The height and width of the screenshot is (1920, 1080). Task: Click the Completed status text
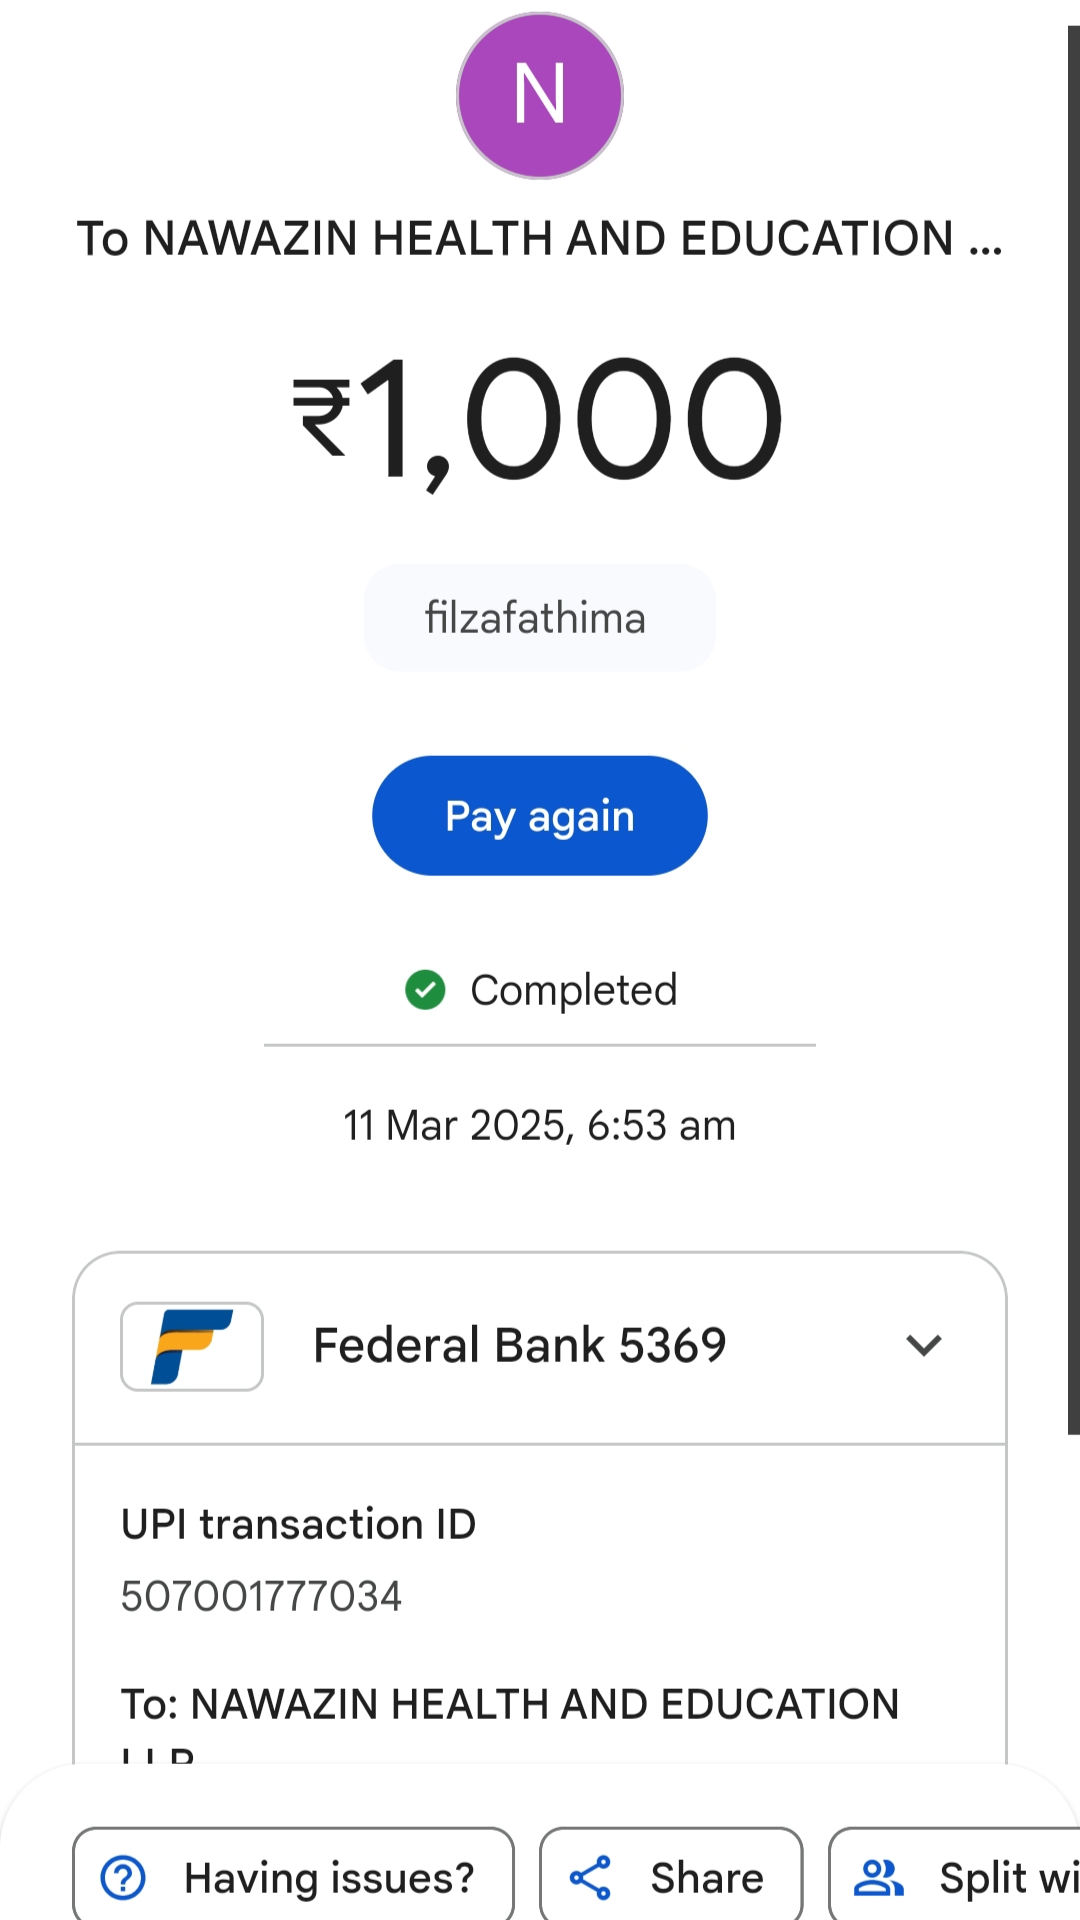573,990
